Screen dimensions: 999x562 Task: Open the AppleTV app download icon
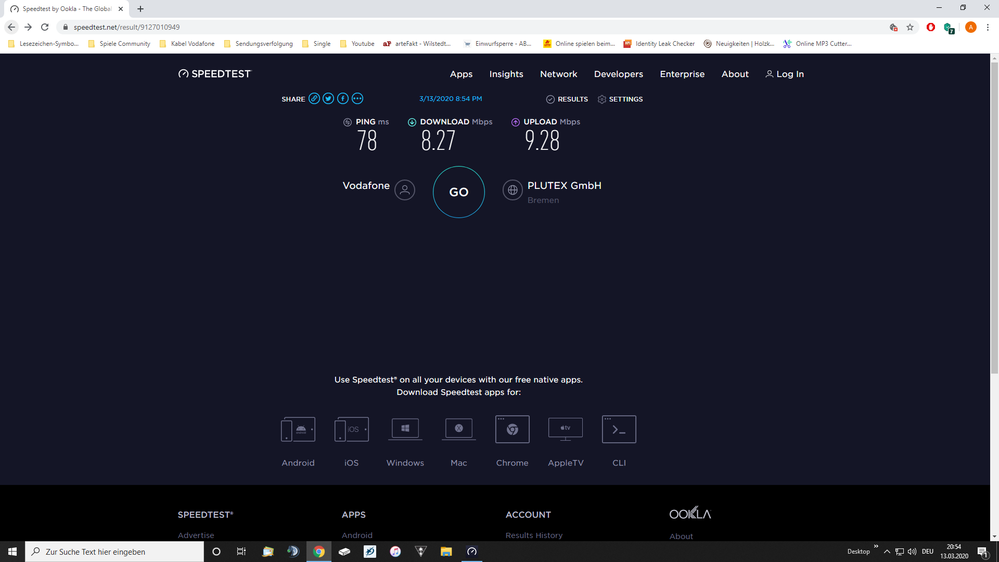click(566, 429)
